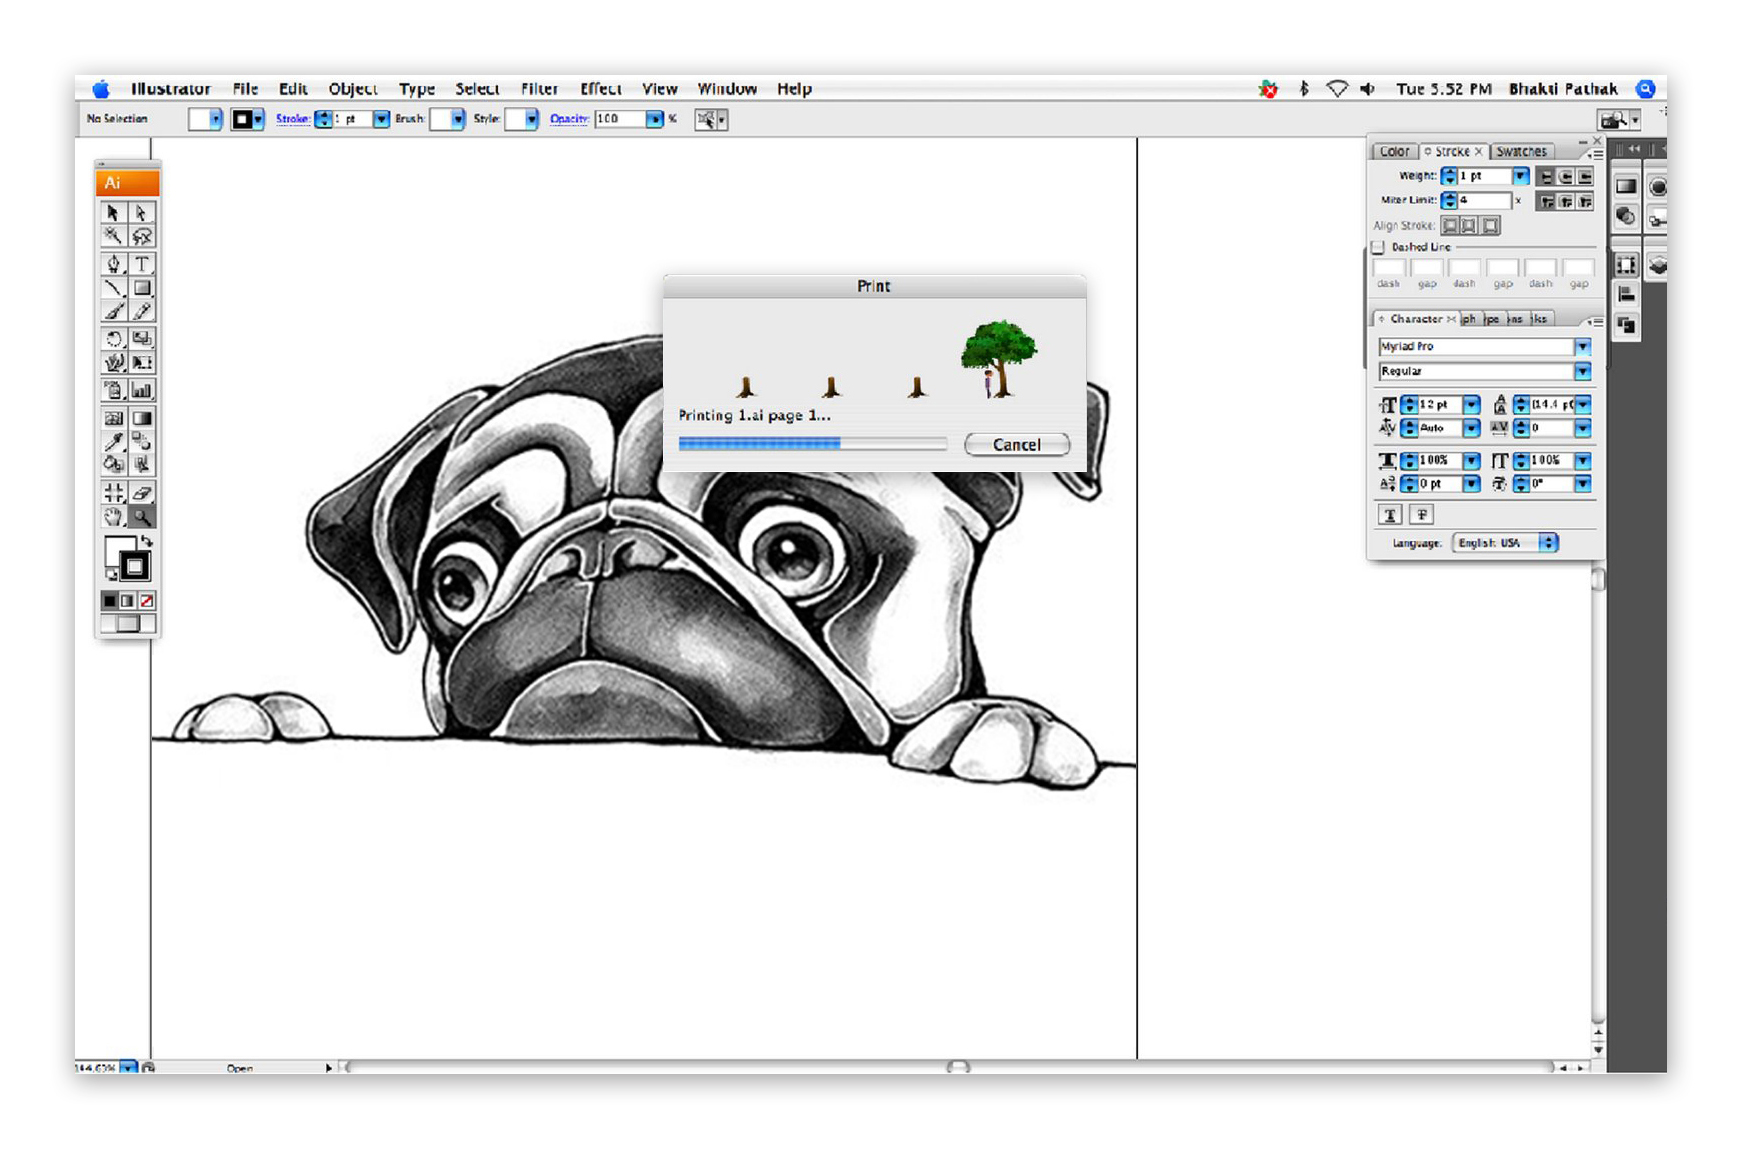Set Round Cap stroke style
This screenshot has width=1742, height=1149.
coord(1565,177)
